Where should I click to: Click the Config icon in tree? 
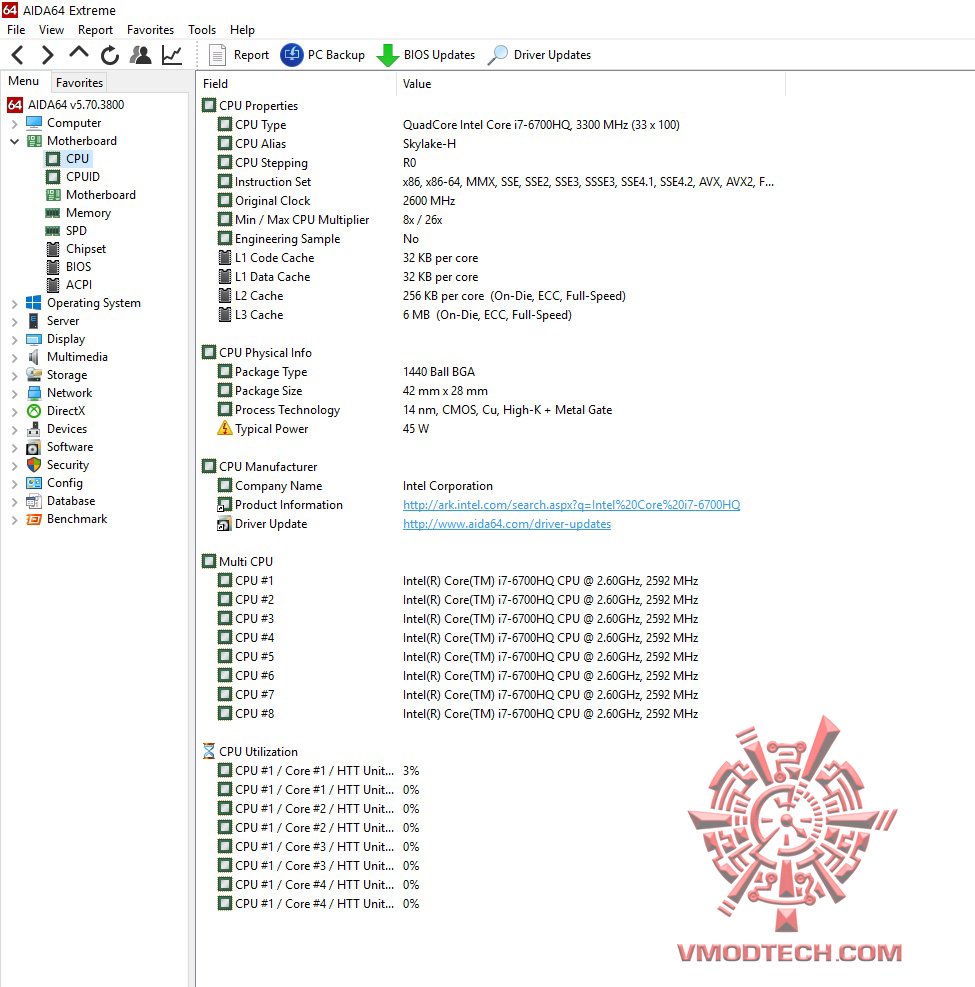click(34, 483)
